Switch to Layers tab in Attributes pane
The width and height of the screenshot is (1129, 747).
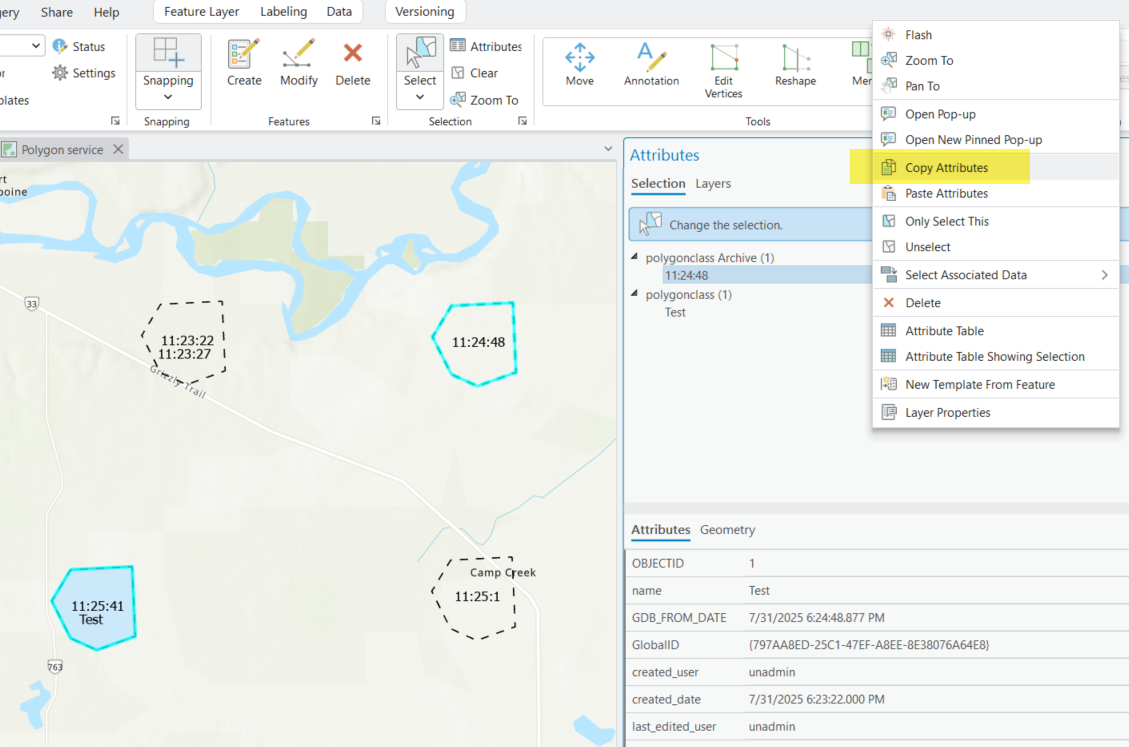(x=713, y=184)
